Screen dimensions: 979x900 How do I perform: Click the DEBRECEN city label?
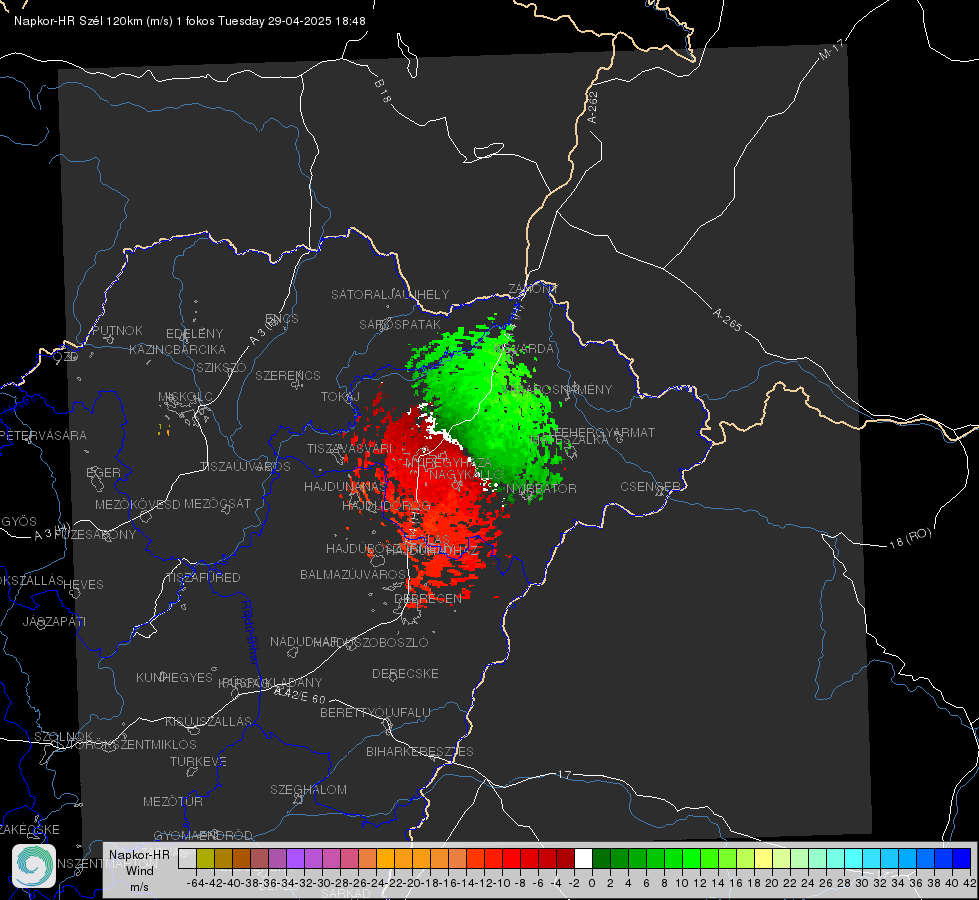[x=428, y=598]
